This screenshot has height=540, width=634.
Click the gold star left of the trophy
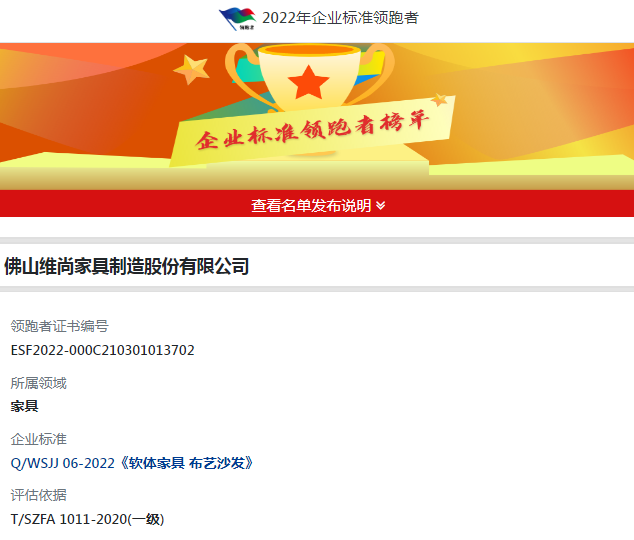tap(191, 69)
